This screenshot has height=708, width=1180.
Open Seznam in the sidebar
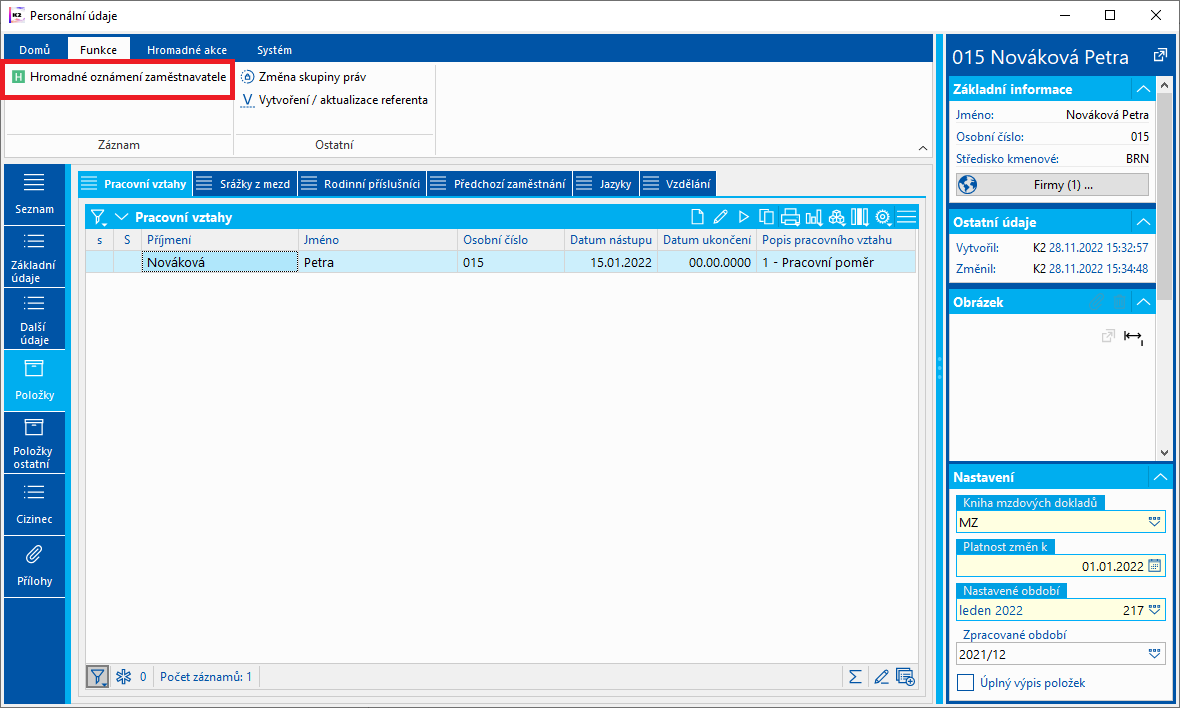[35, 194]
